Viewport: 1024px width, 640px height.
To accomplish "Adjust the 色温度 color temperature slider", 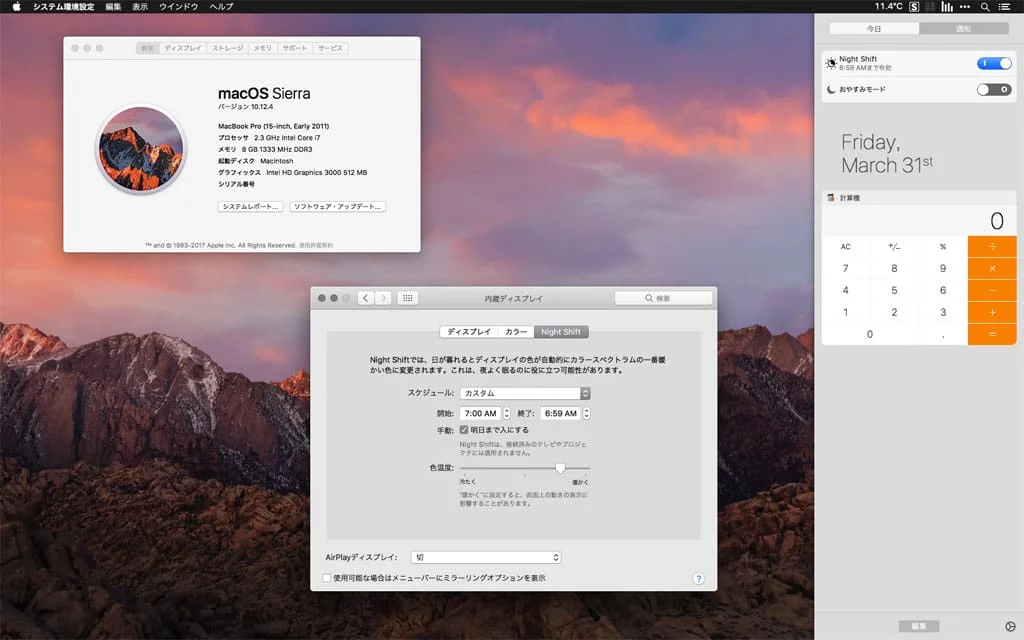I will click(560, 468).
